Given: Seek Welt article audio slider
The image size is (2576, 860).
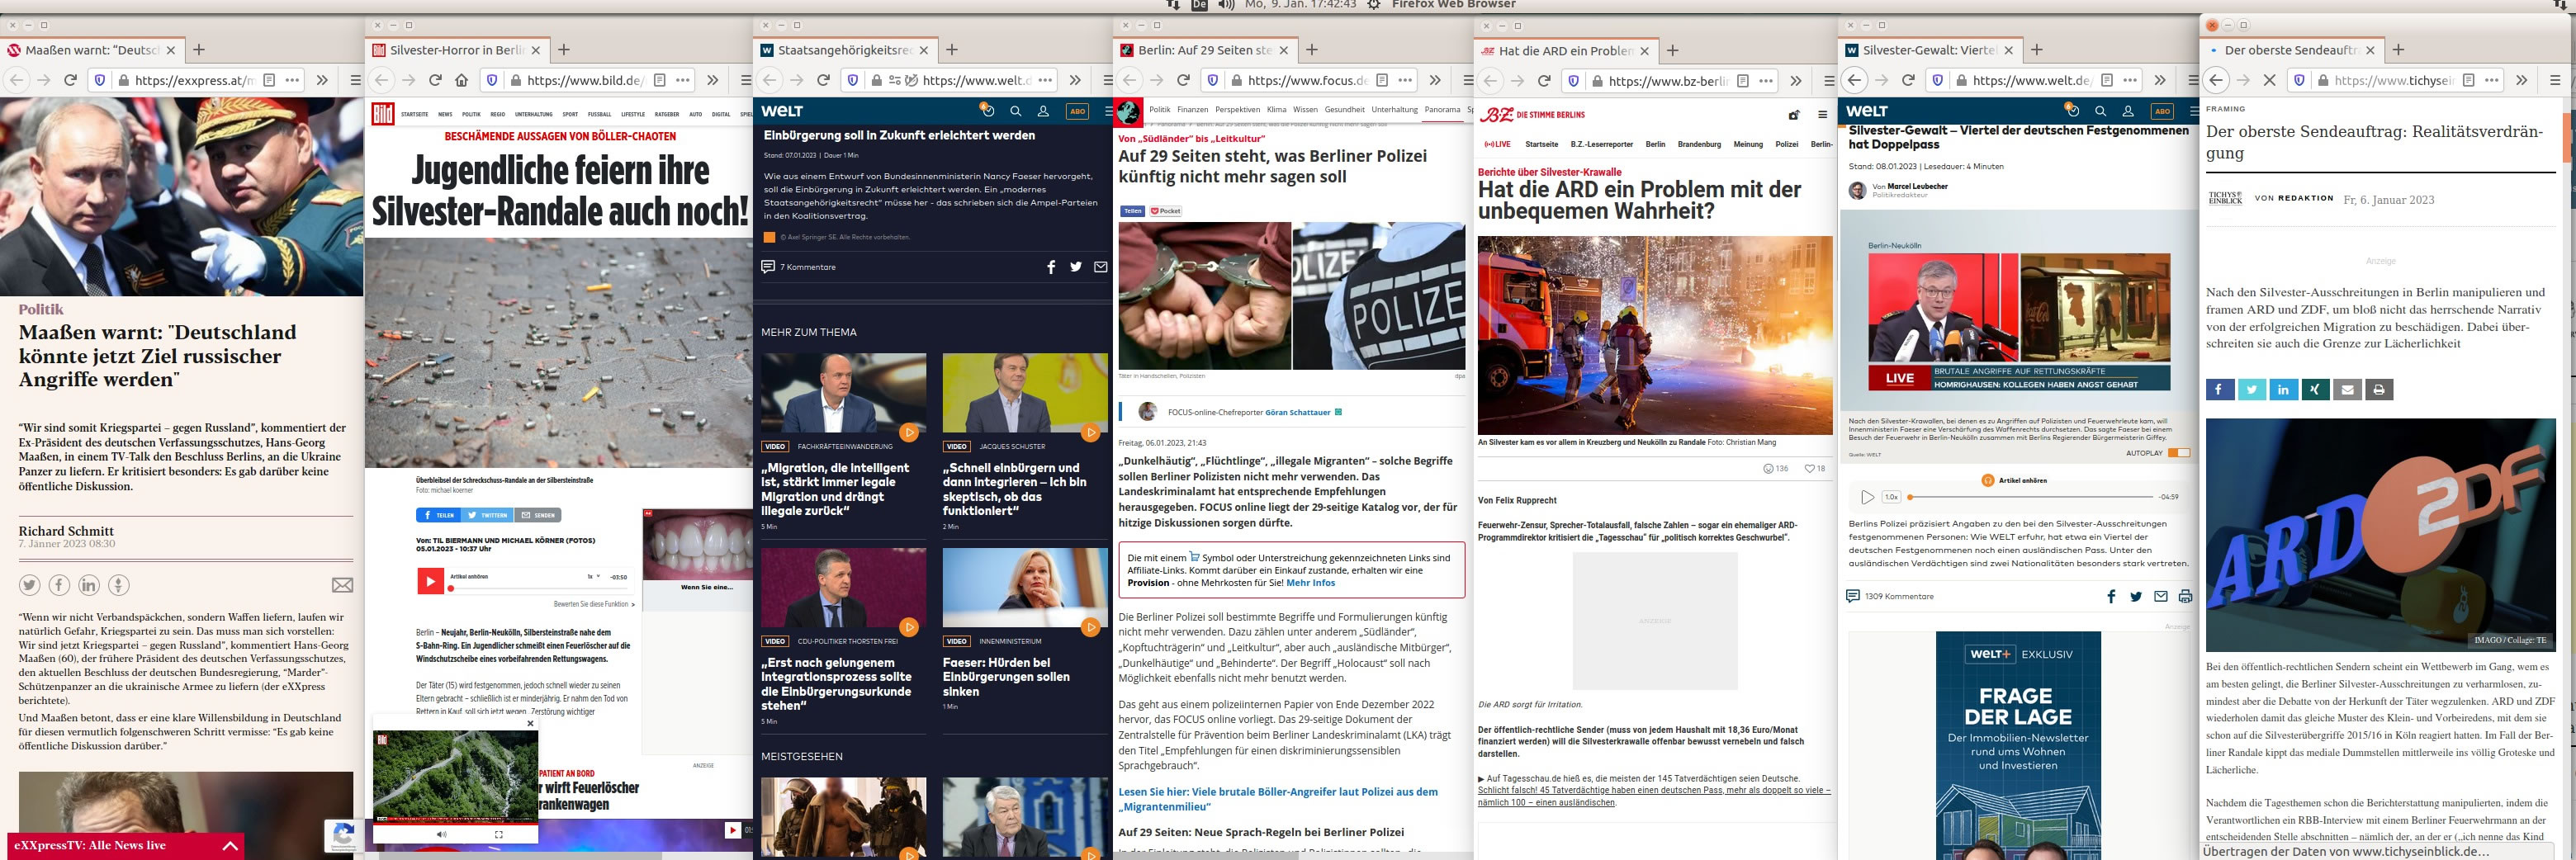Looking at the screenshot, I should [x=2030, y=497].
